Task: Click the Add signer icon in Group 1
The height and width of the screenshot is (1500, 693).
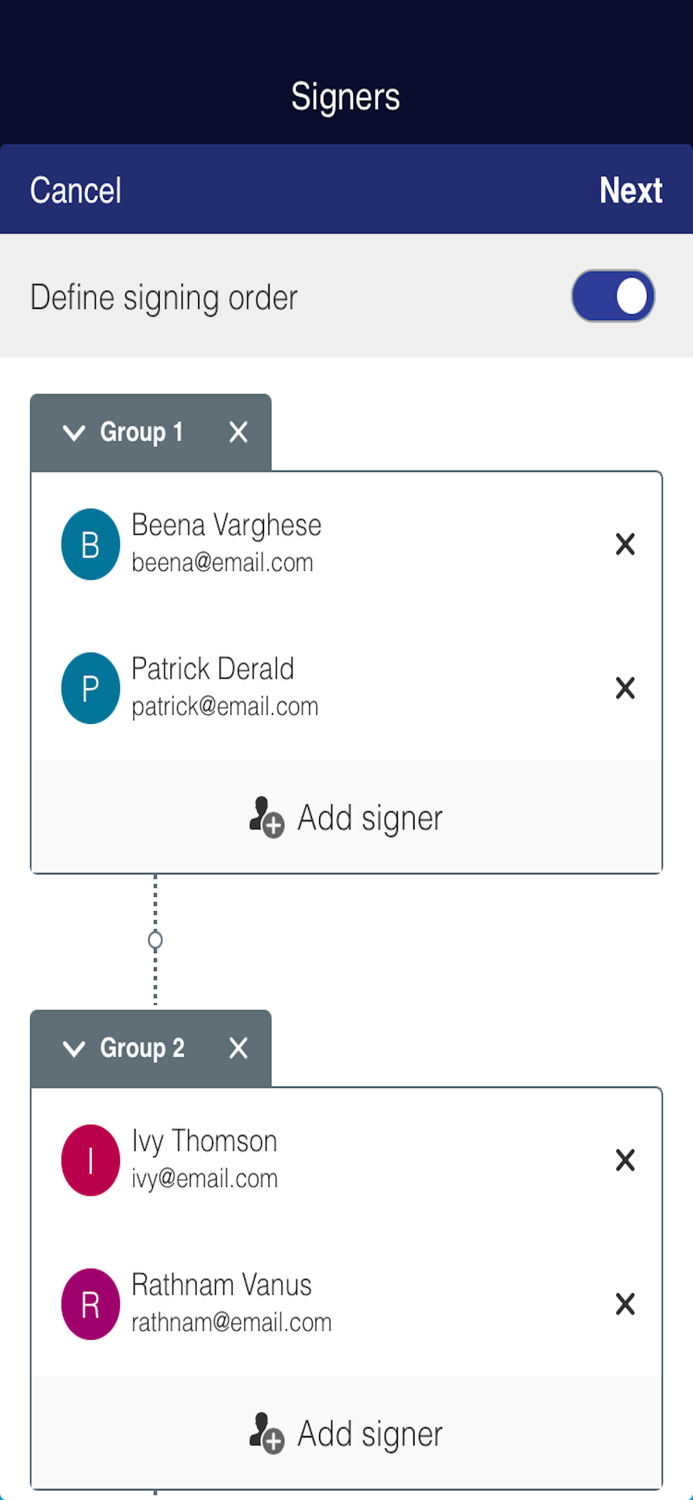Action: pyautogui.click(x=265, y=818)
